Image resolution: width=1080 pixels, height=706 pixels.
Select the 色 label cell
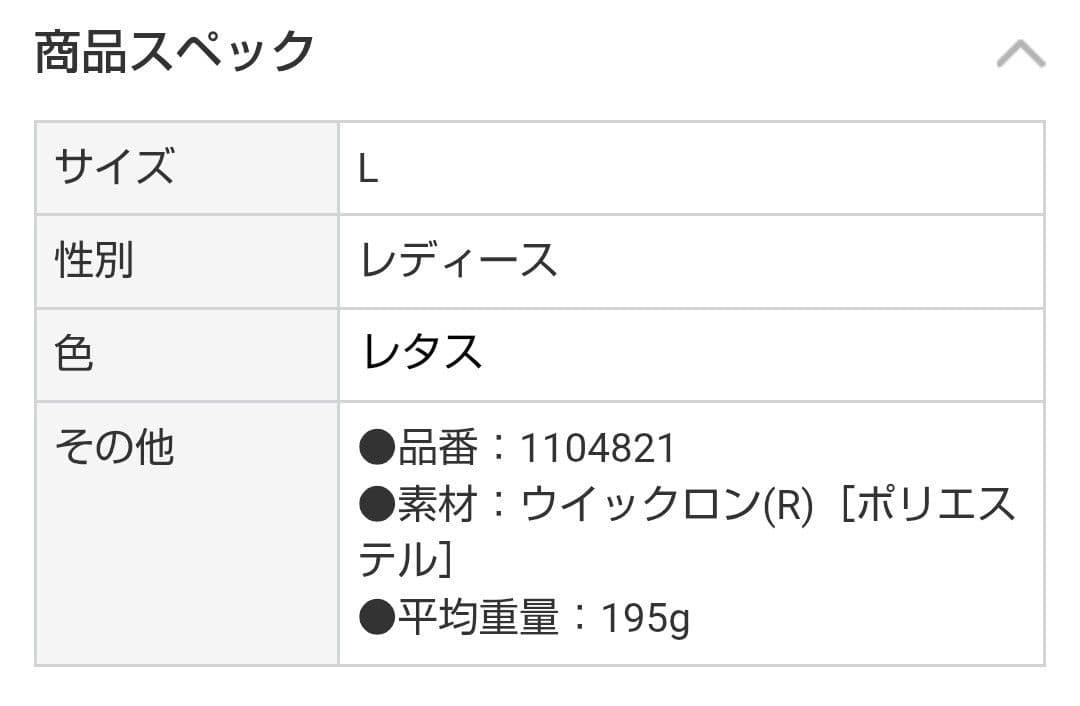[x=187, y=355]
